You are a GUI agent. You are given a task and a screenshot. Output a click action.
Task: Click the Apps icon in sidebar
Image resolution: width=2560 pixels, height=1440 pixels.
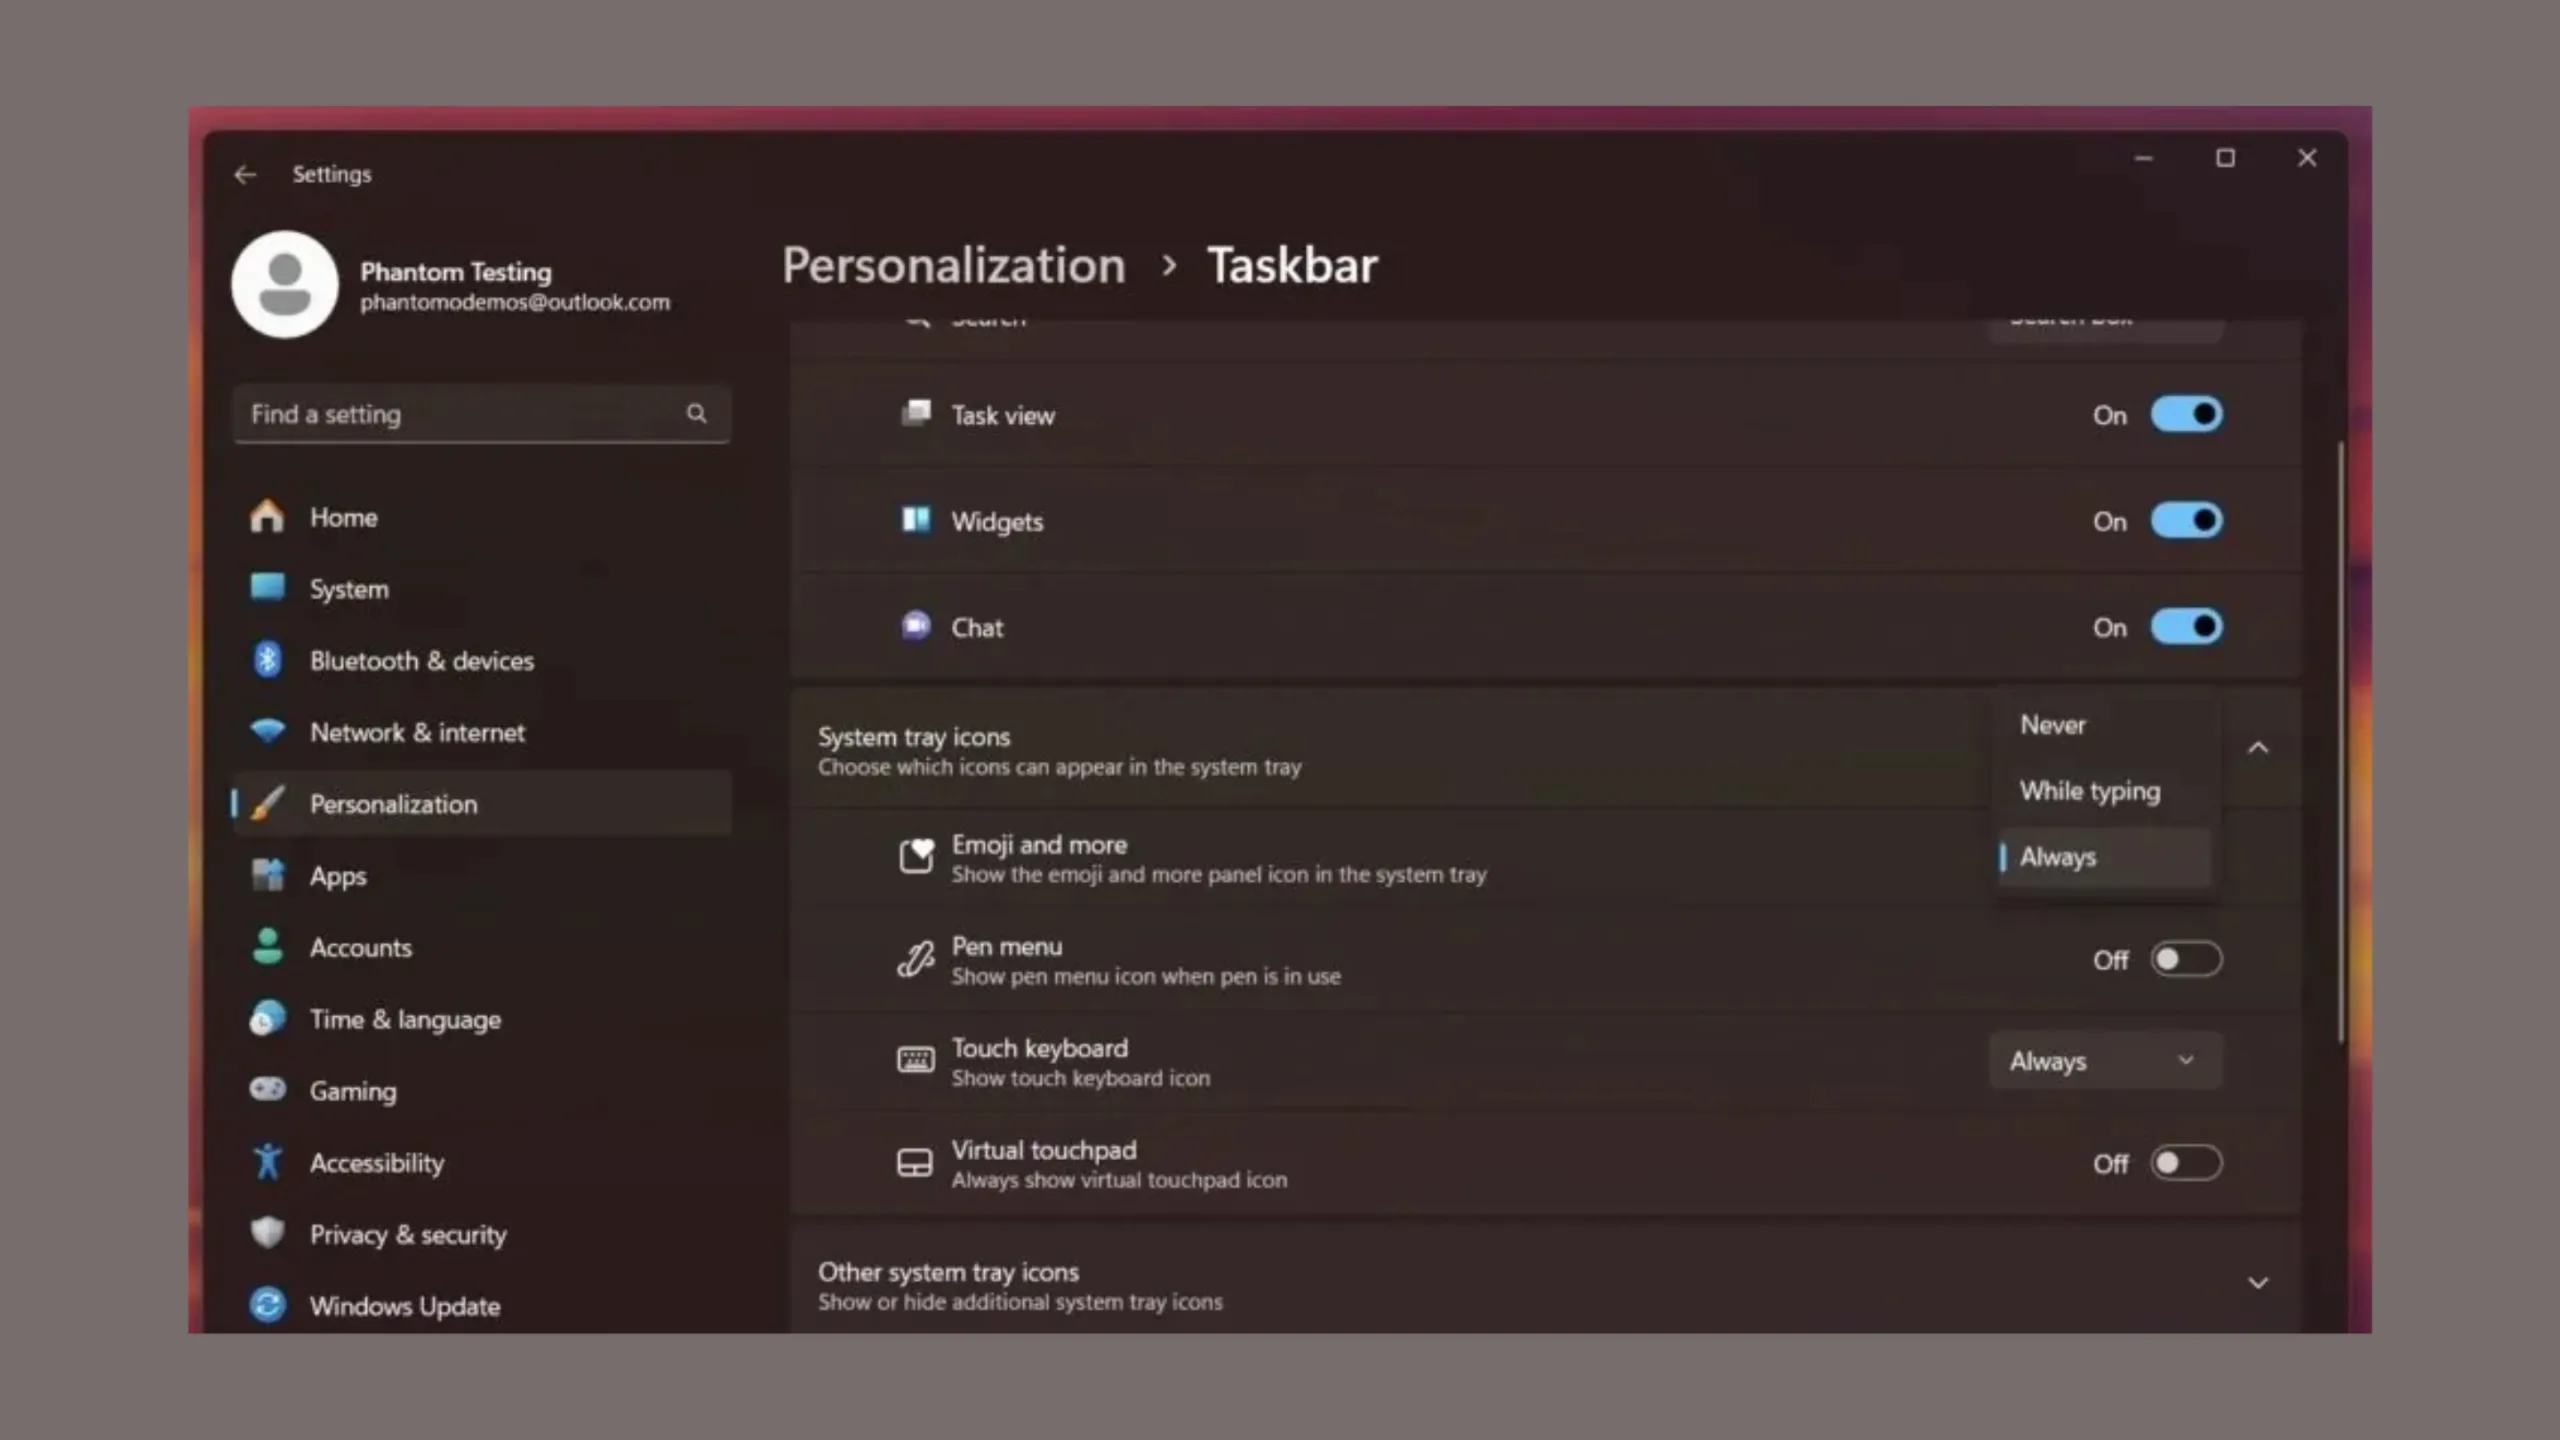point(267,875)
